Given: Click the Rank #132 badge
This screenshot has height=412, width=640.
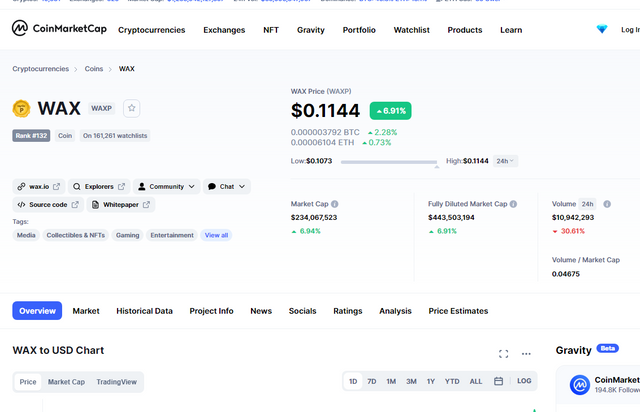Looking at the screenshot, I should [x=31, y=136].
